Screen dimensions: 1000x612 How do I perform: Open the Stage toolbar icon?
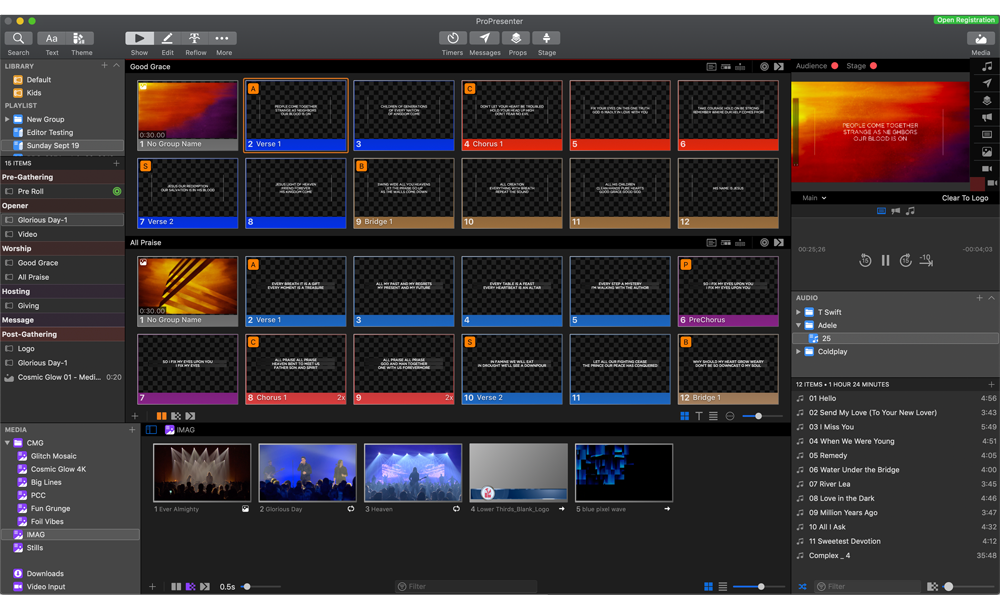(546, 39)
